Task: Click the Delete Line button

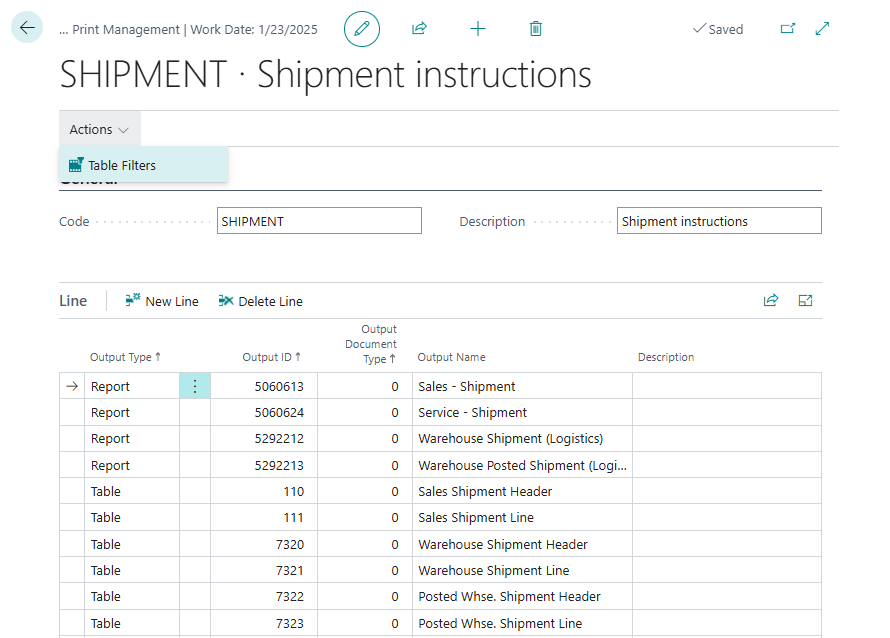Action: point(261,300)
